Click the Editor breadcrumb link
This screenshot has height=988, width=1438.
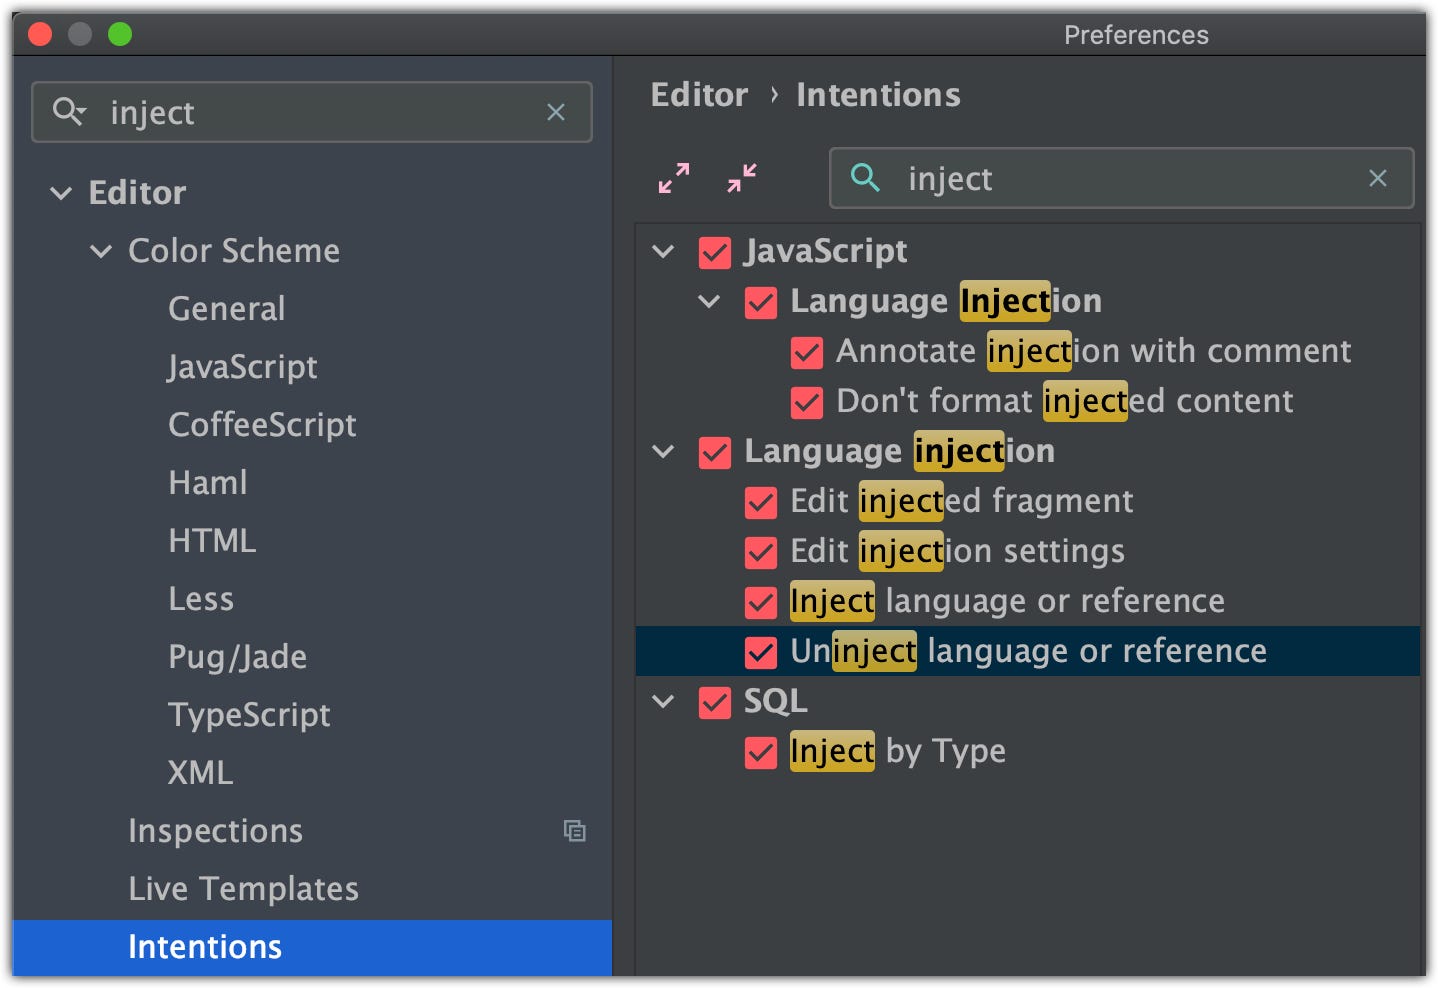pyautogui.click(x=699, y=95)
